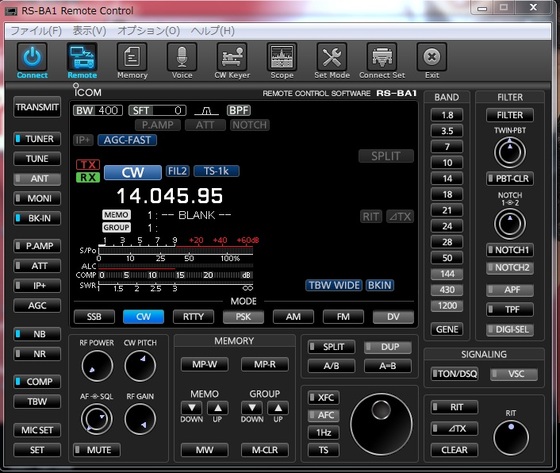
Task: Select AM mode
Action: click(x=293, y=317)
